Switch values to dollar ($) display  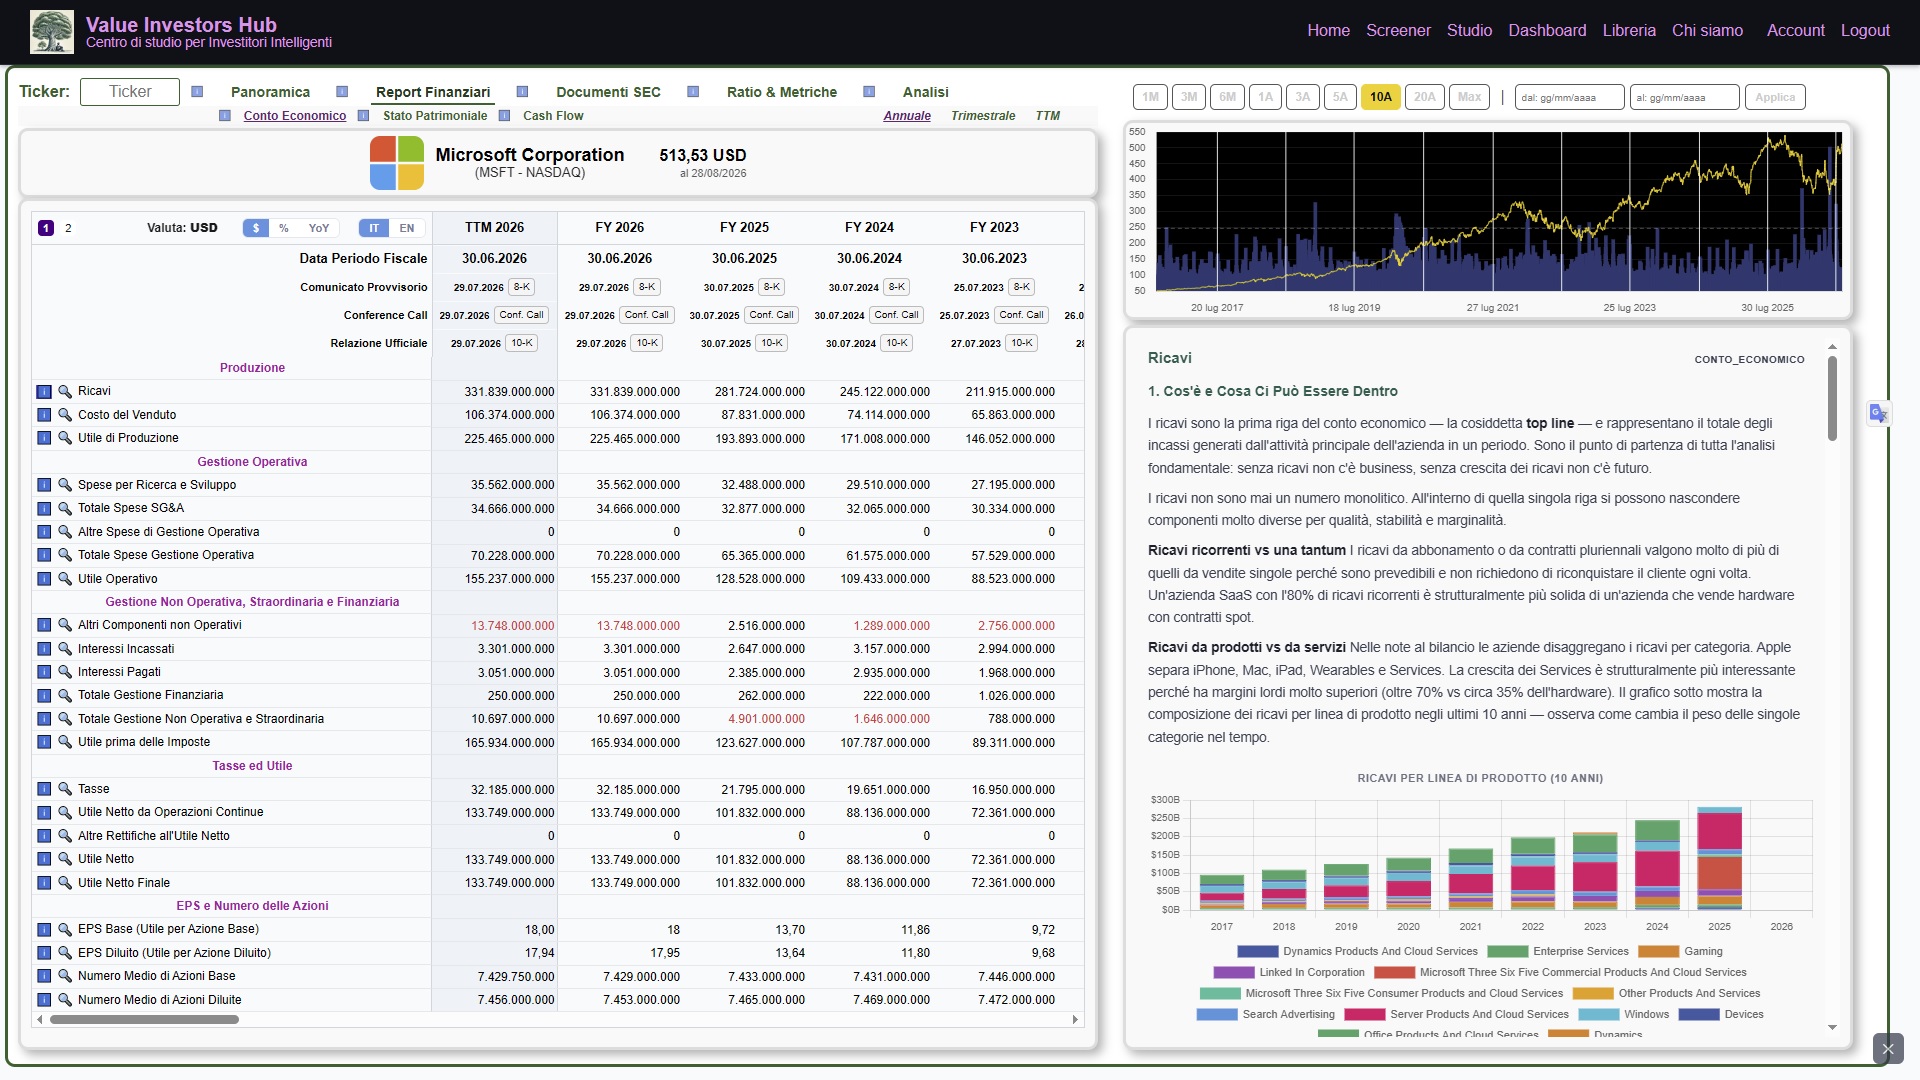pos(256,228)
